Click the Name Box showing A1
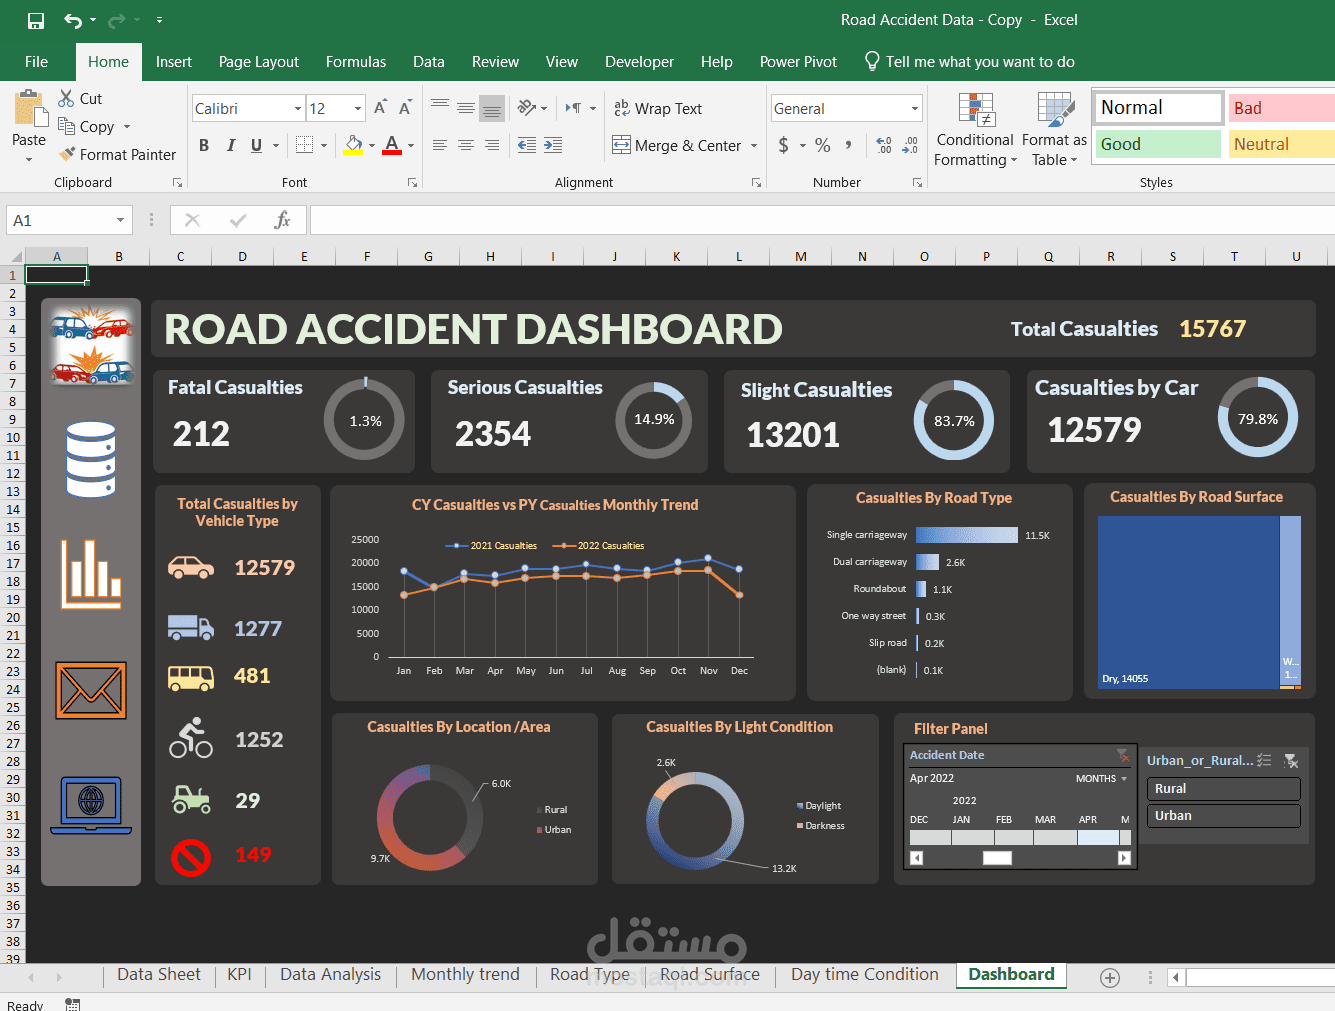1335x1011 pixels. click(x=62, y=220)
